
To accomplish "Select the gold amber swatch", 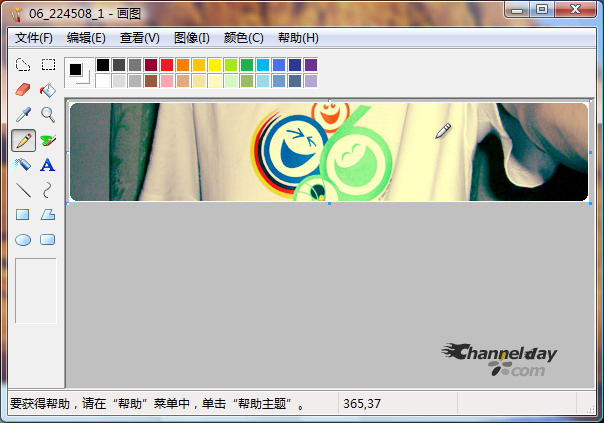I will tap(199, 65).
